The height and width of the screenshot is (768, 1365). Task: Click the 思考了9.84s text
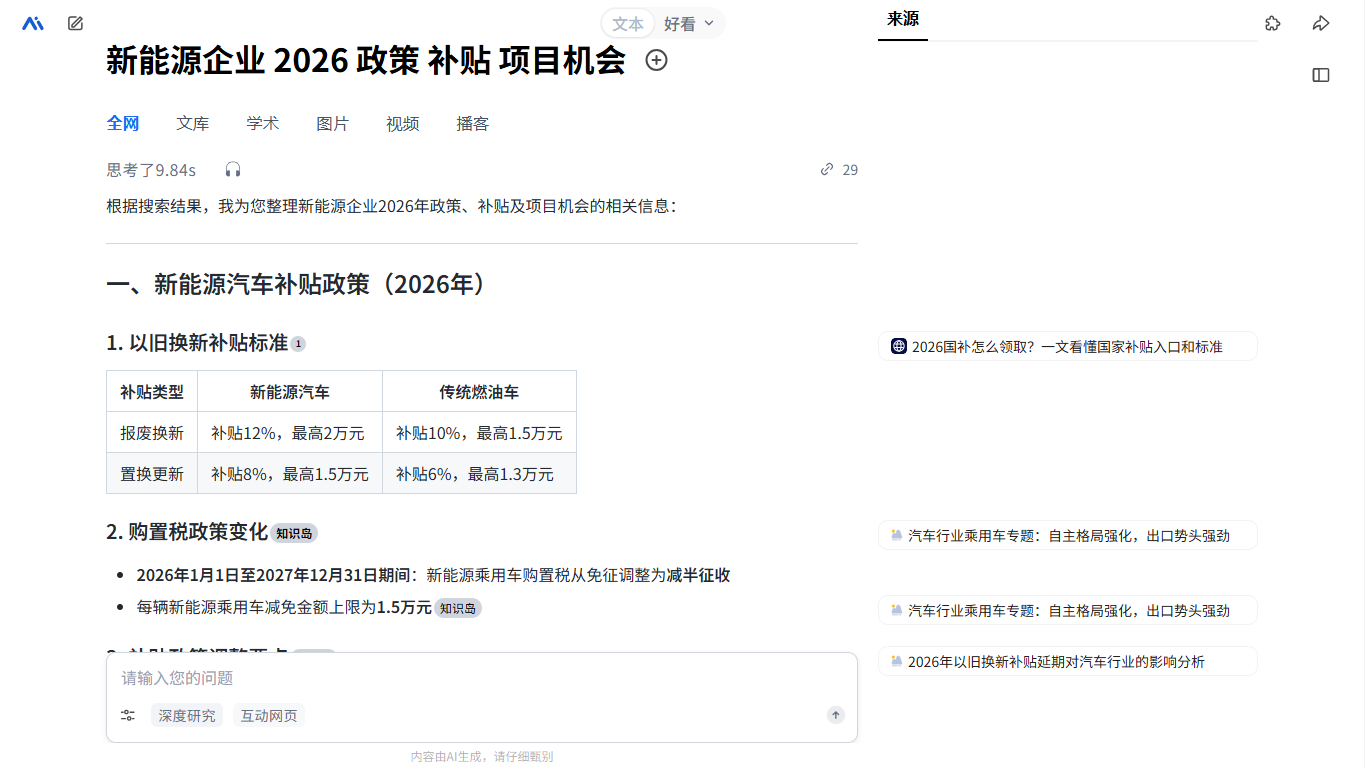pyautogui.click(x=151, y=170)
